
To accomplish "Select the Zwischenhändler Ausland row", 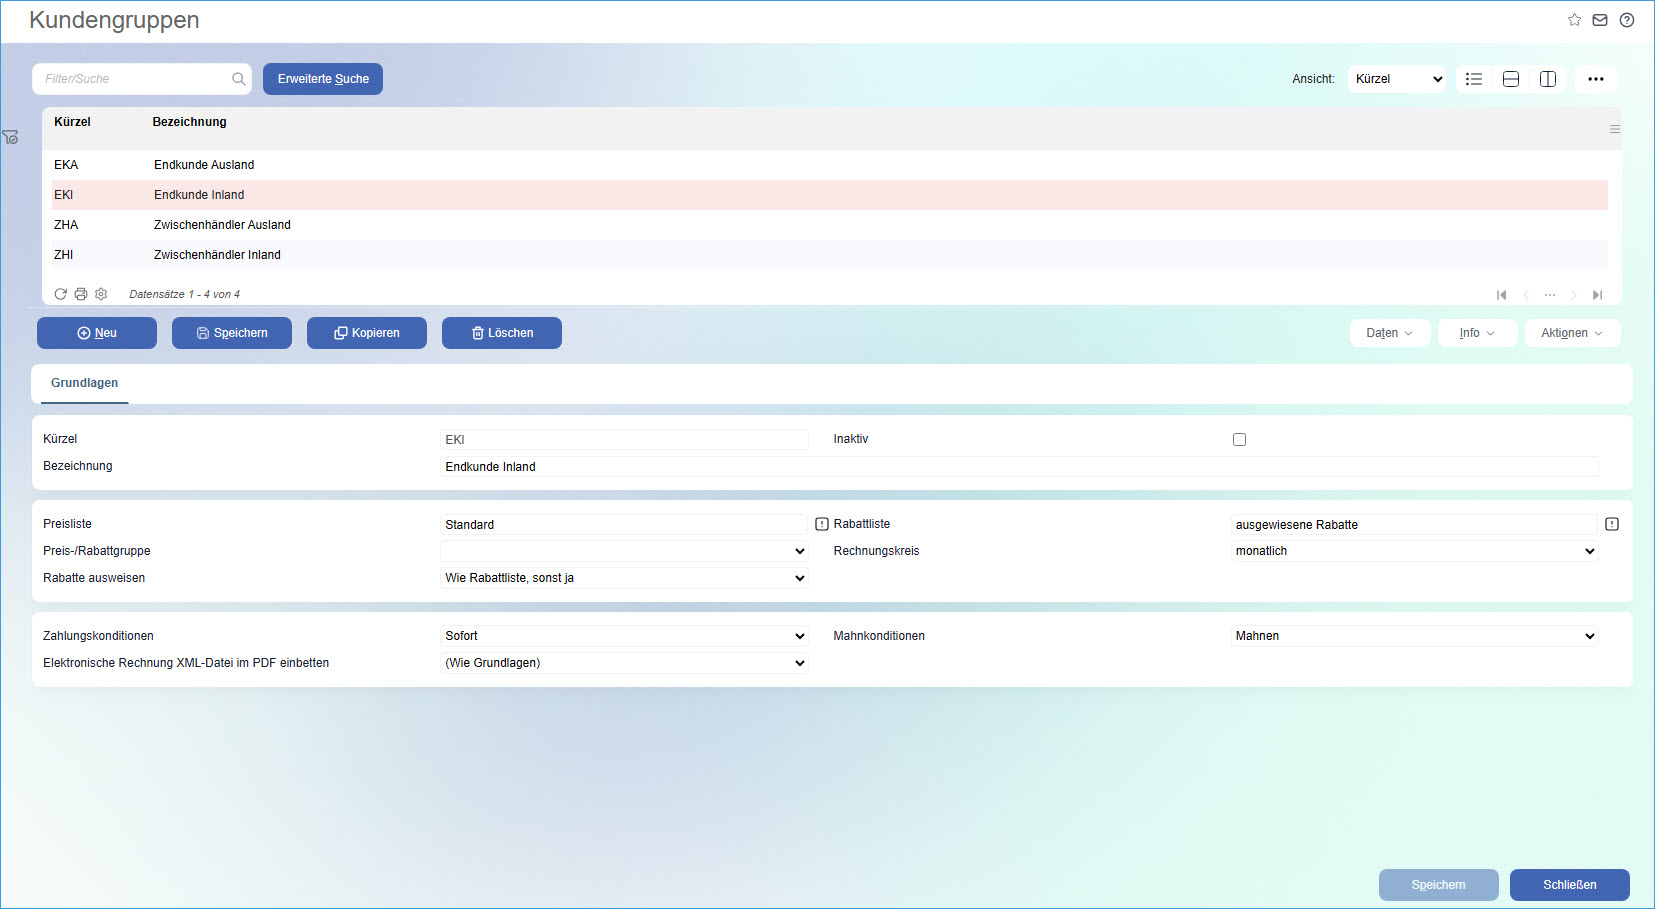I will click(222, 225).
